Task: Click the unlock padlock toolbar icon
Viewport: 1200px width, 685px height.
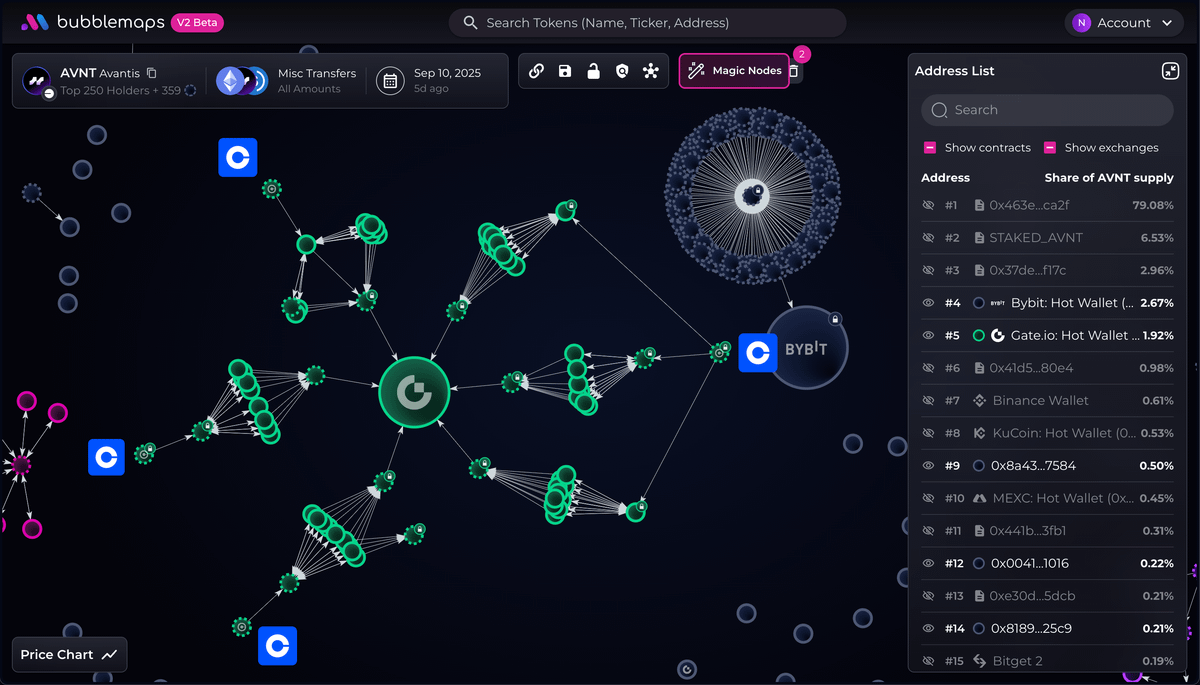Action: tap(593, 71)
